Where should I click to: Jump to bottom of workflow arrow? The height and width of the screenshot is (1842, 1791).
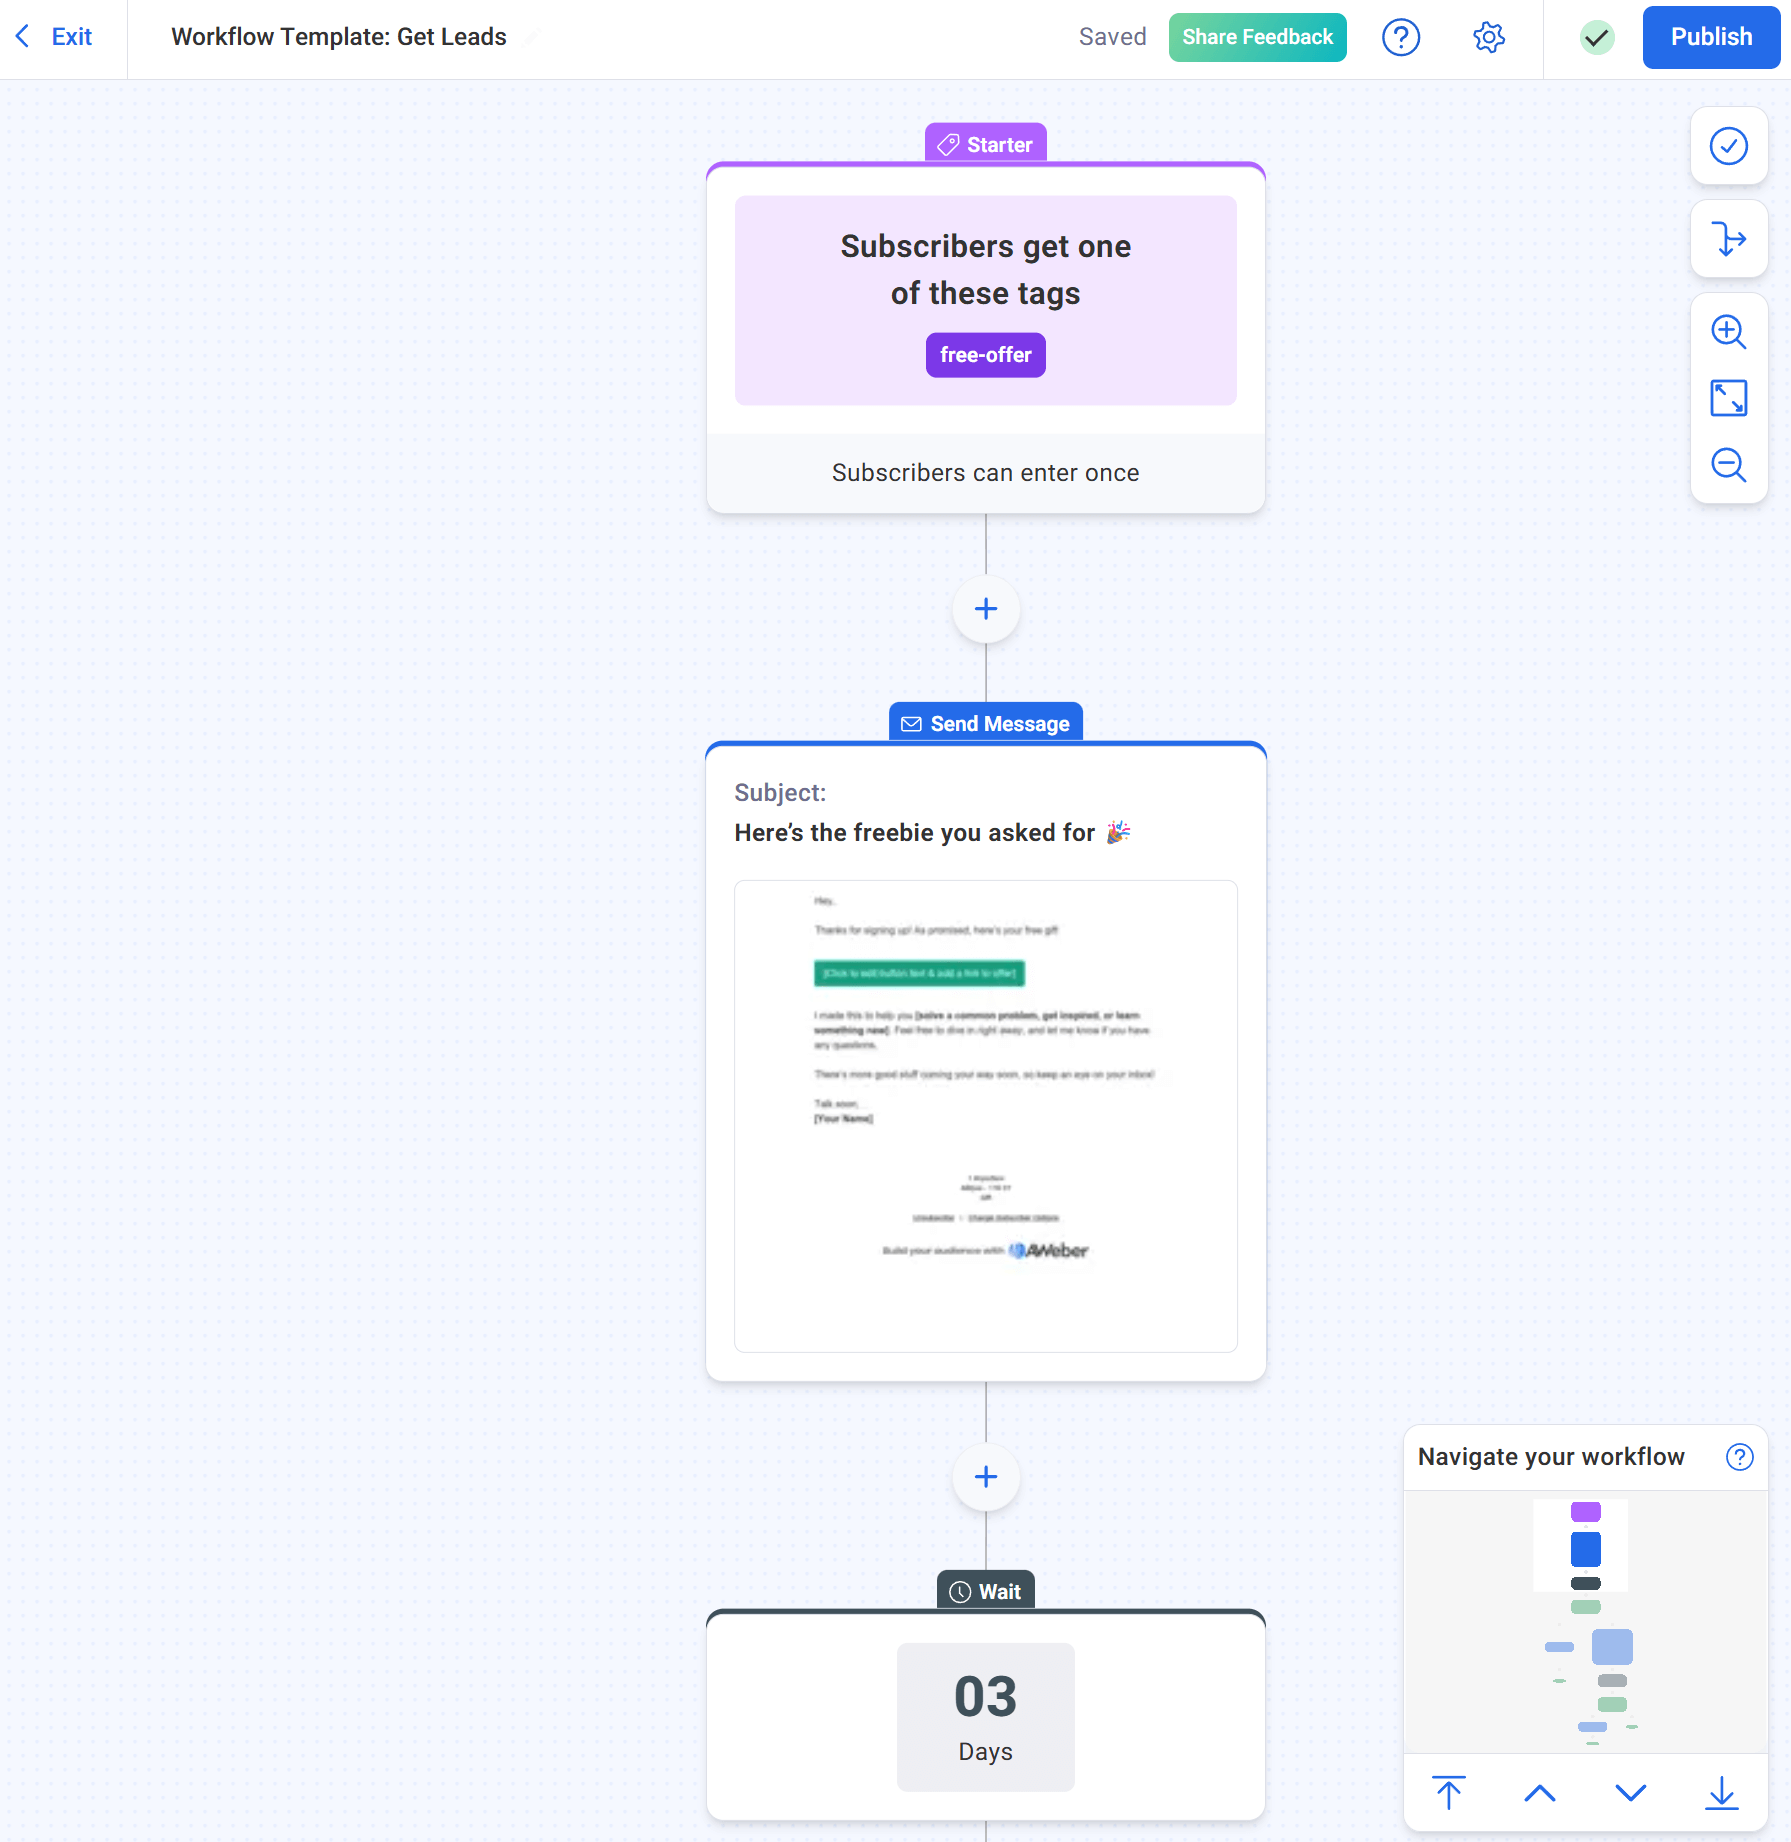1721,1793
